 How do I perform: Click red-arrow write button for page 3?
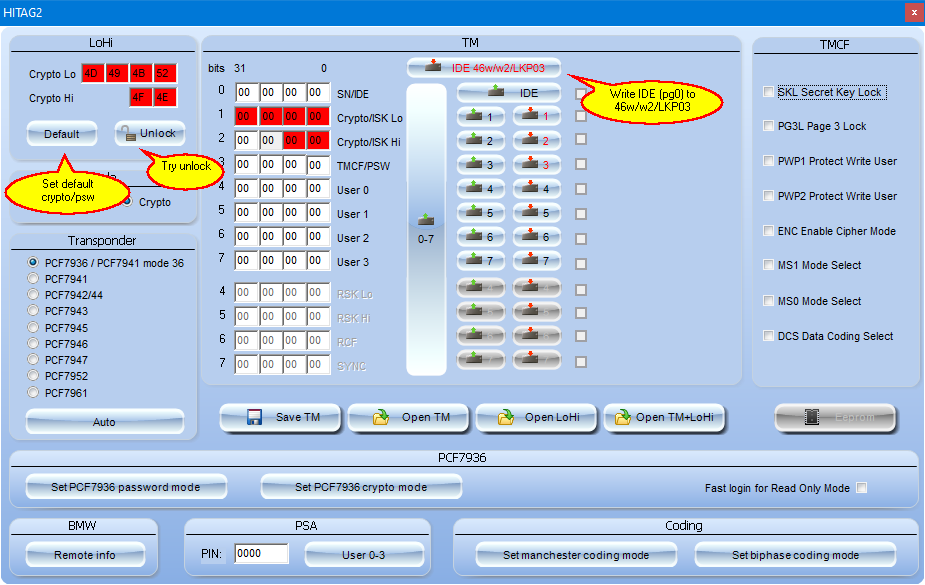coord(537,165)
